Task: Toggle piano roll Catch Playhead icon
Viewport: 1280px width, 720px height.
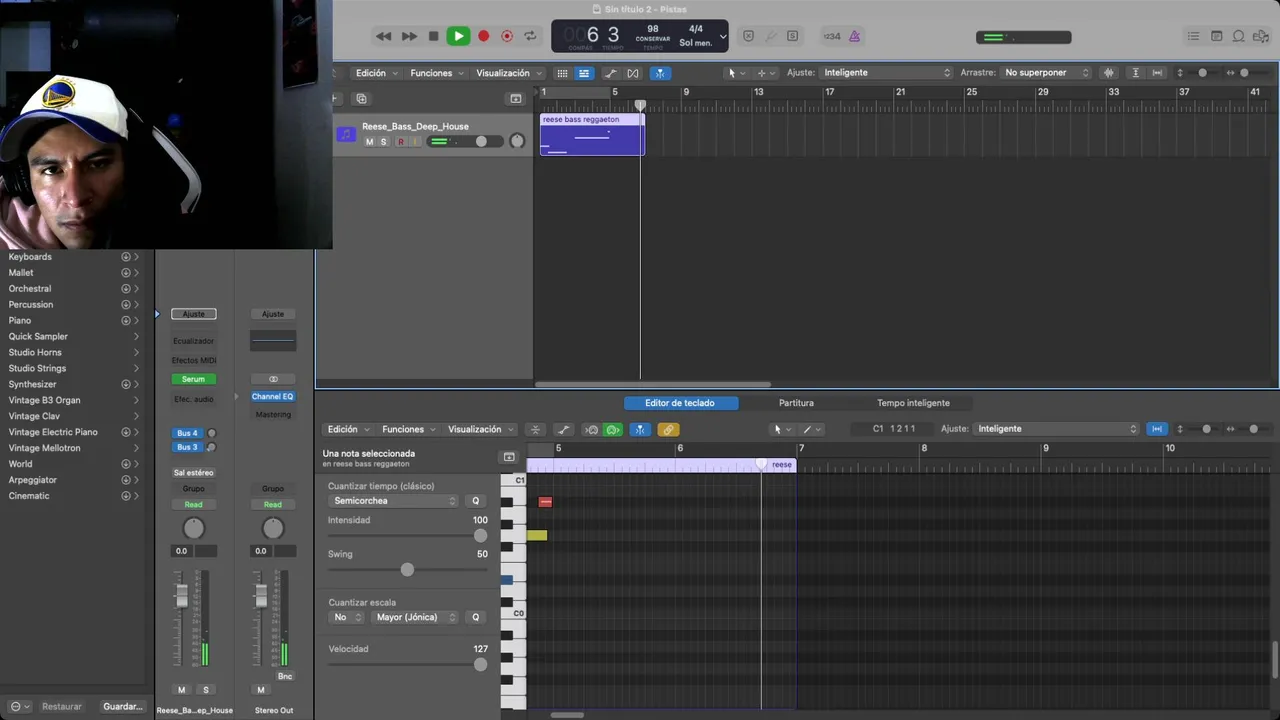Action: 640,430
